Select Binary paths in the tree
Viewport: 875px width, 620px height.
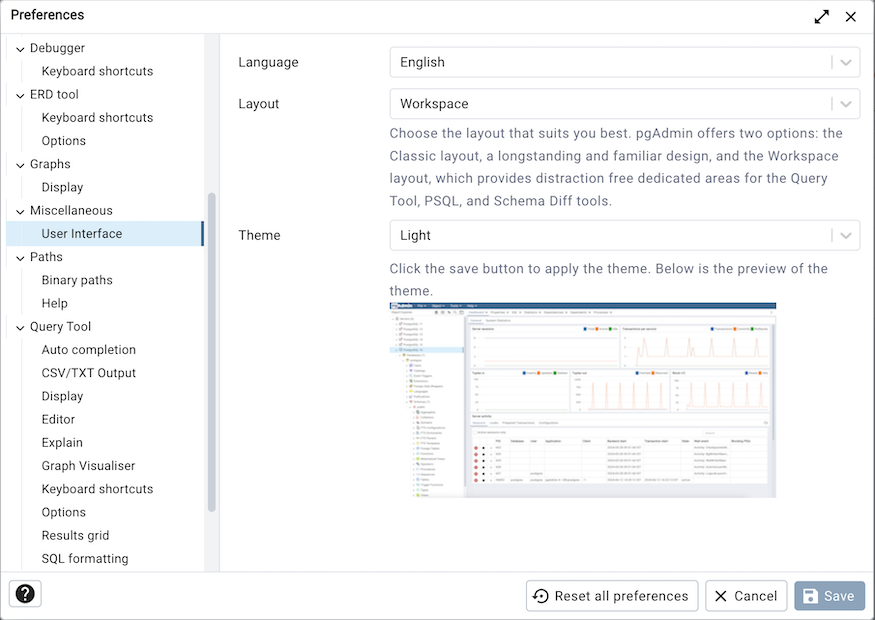tap(77, 280)
